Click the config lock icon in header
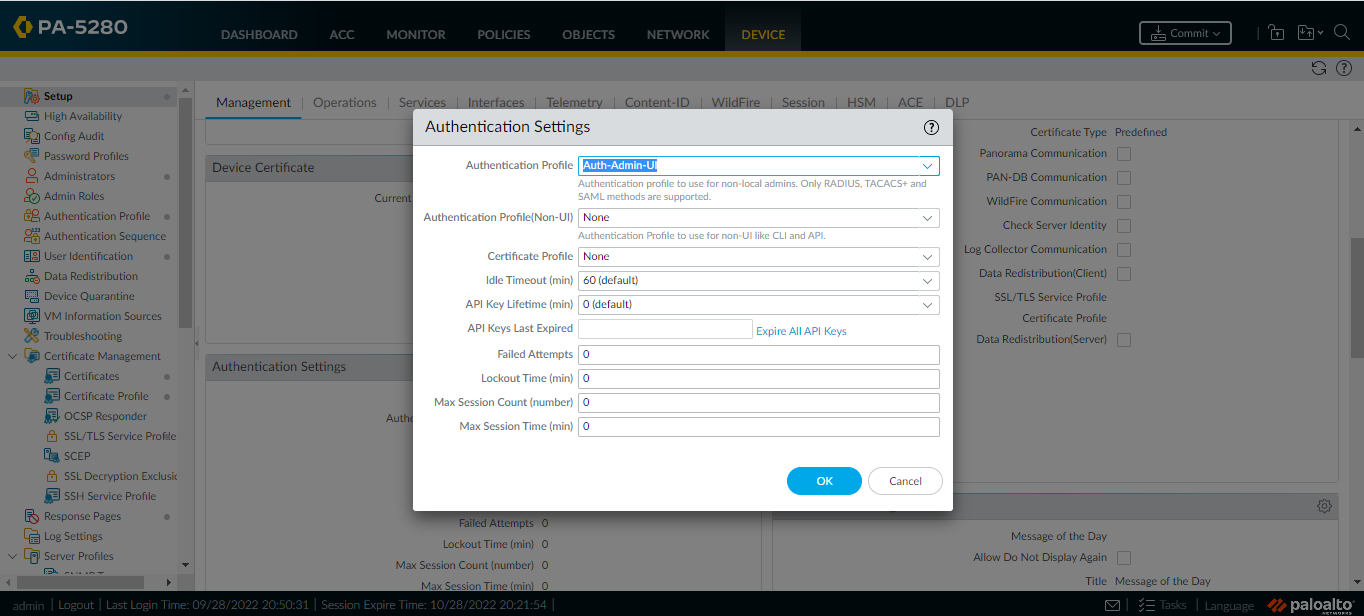Viewport: 1364px width, 616px height. (1276, 33)
